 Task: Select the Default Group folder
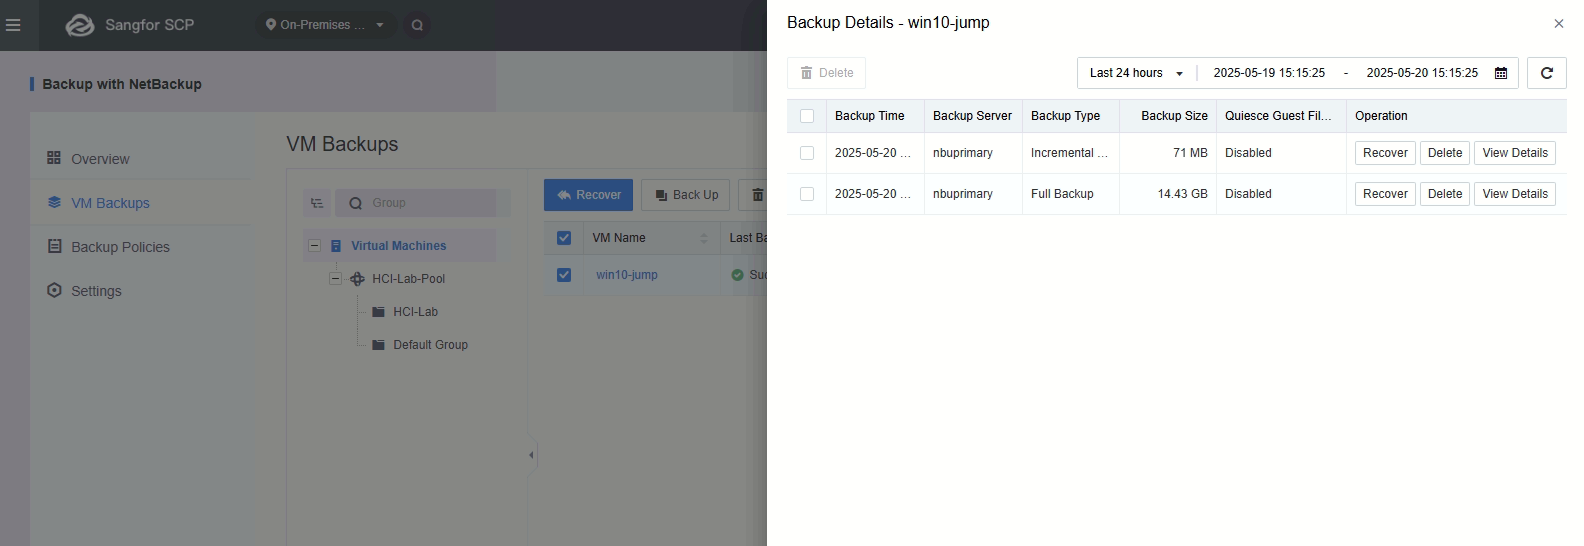pos(430,344)
